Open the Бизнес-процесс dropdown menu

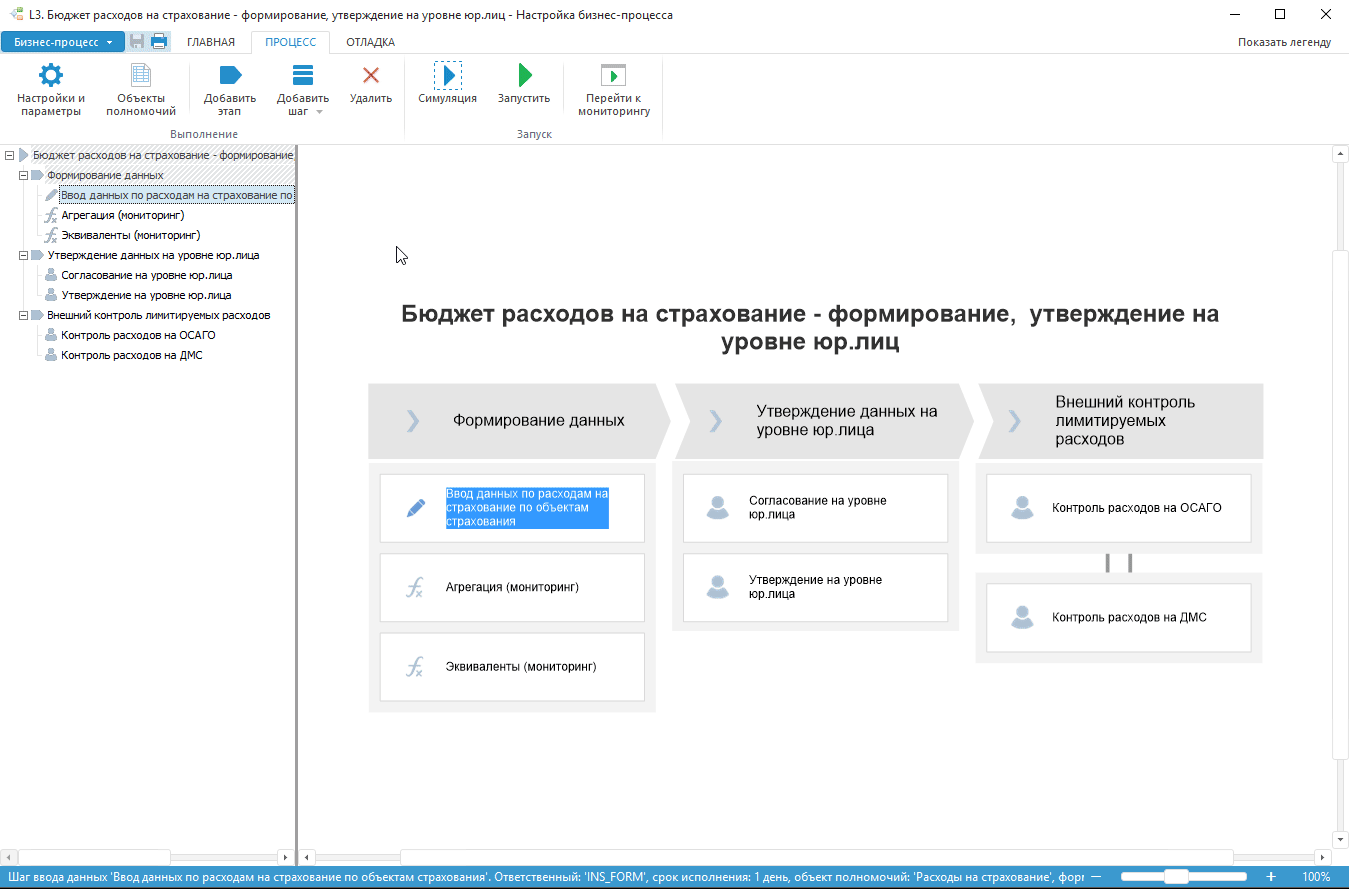[x=63, y=42]
